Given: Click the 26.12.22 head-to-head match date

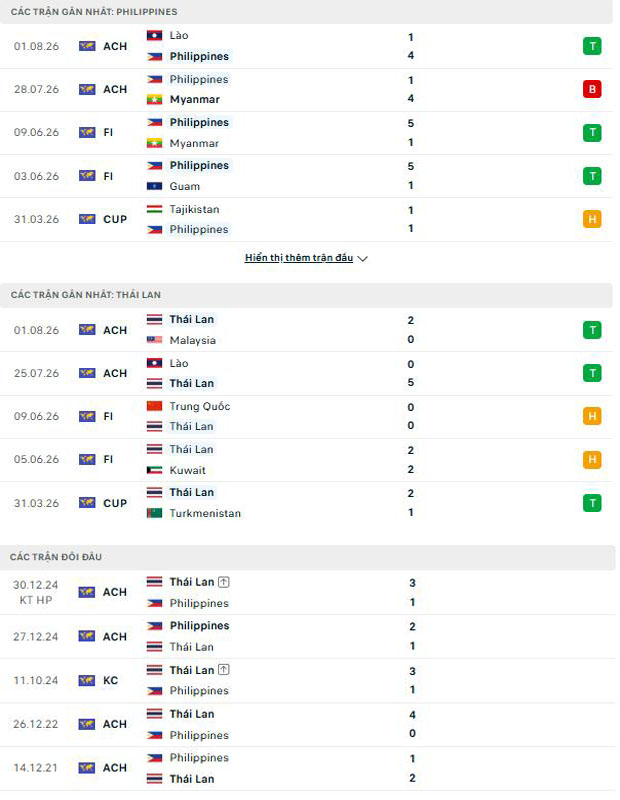Looking at the screenshot, I should pos(36,724).
